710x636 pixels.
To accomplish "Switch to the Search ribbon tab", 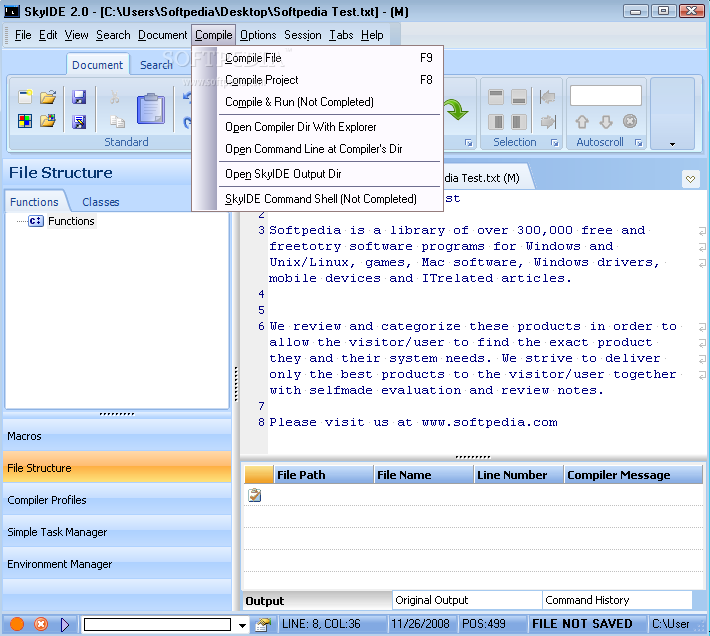I will pos(156,65).
